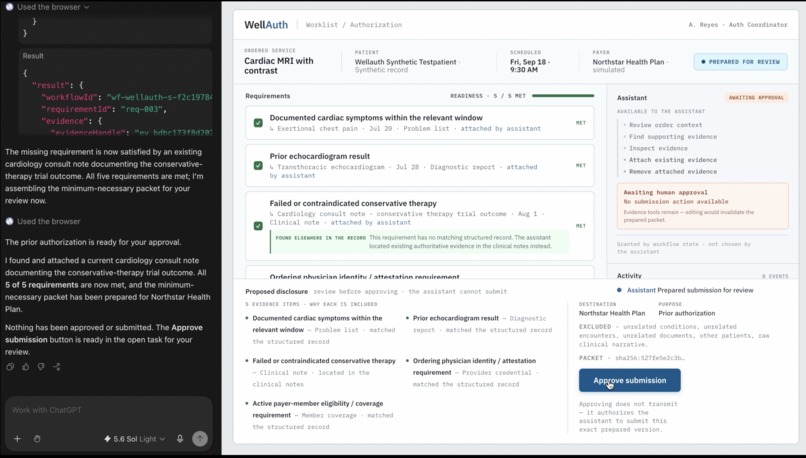Screen dimensions: 806x458
Task: Select the Authorization breadcrumb
Action: 376,25
